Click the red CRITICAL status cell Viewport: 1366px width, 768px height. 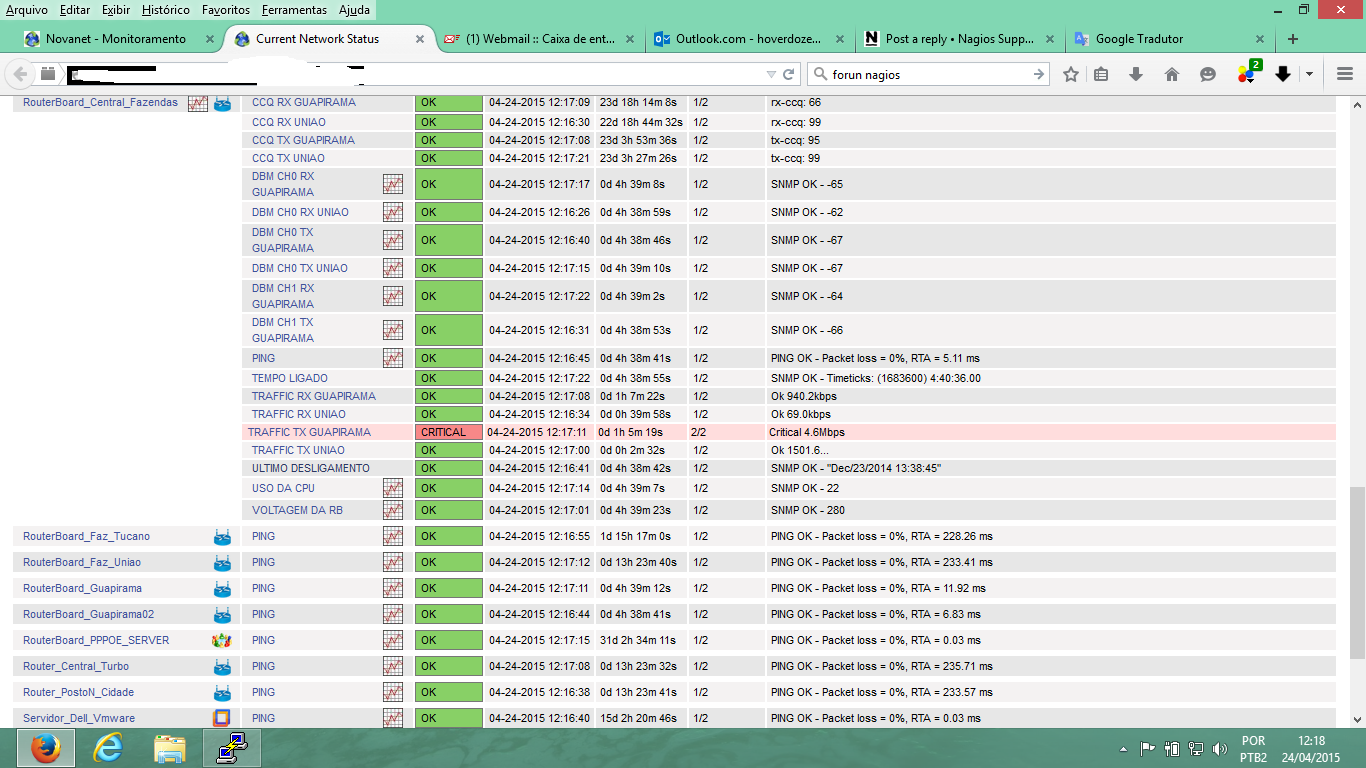click(448, 432)
